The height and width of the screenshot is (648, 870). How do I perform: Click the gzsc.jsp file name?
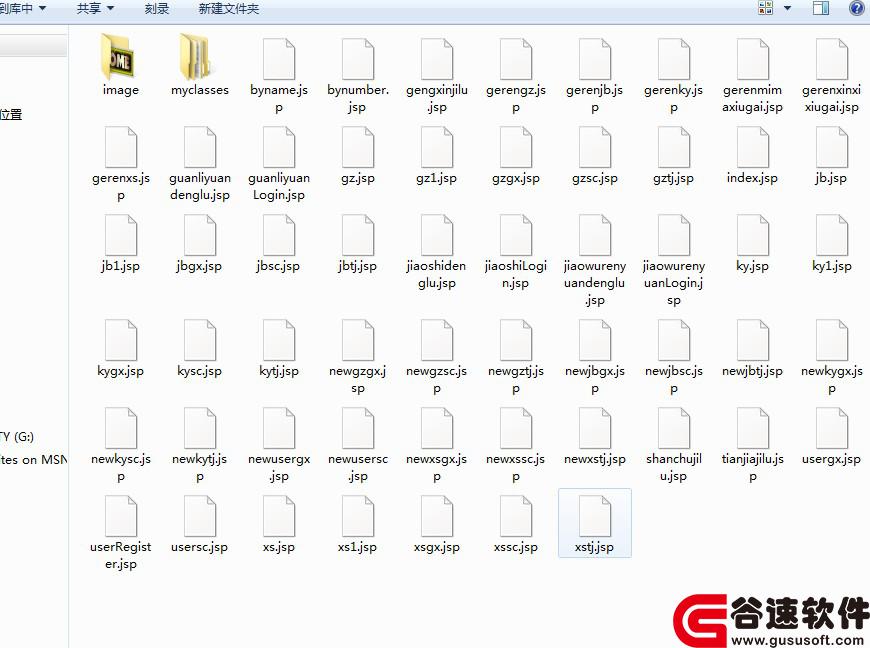pos(594,178)
